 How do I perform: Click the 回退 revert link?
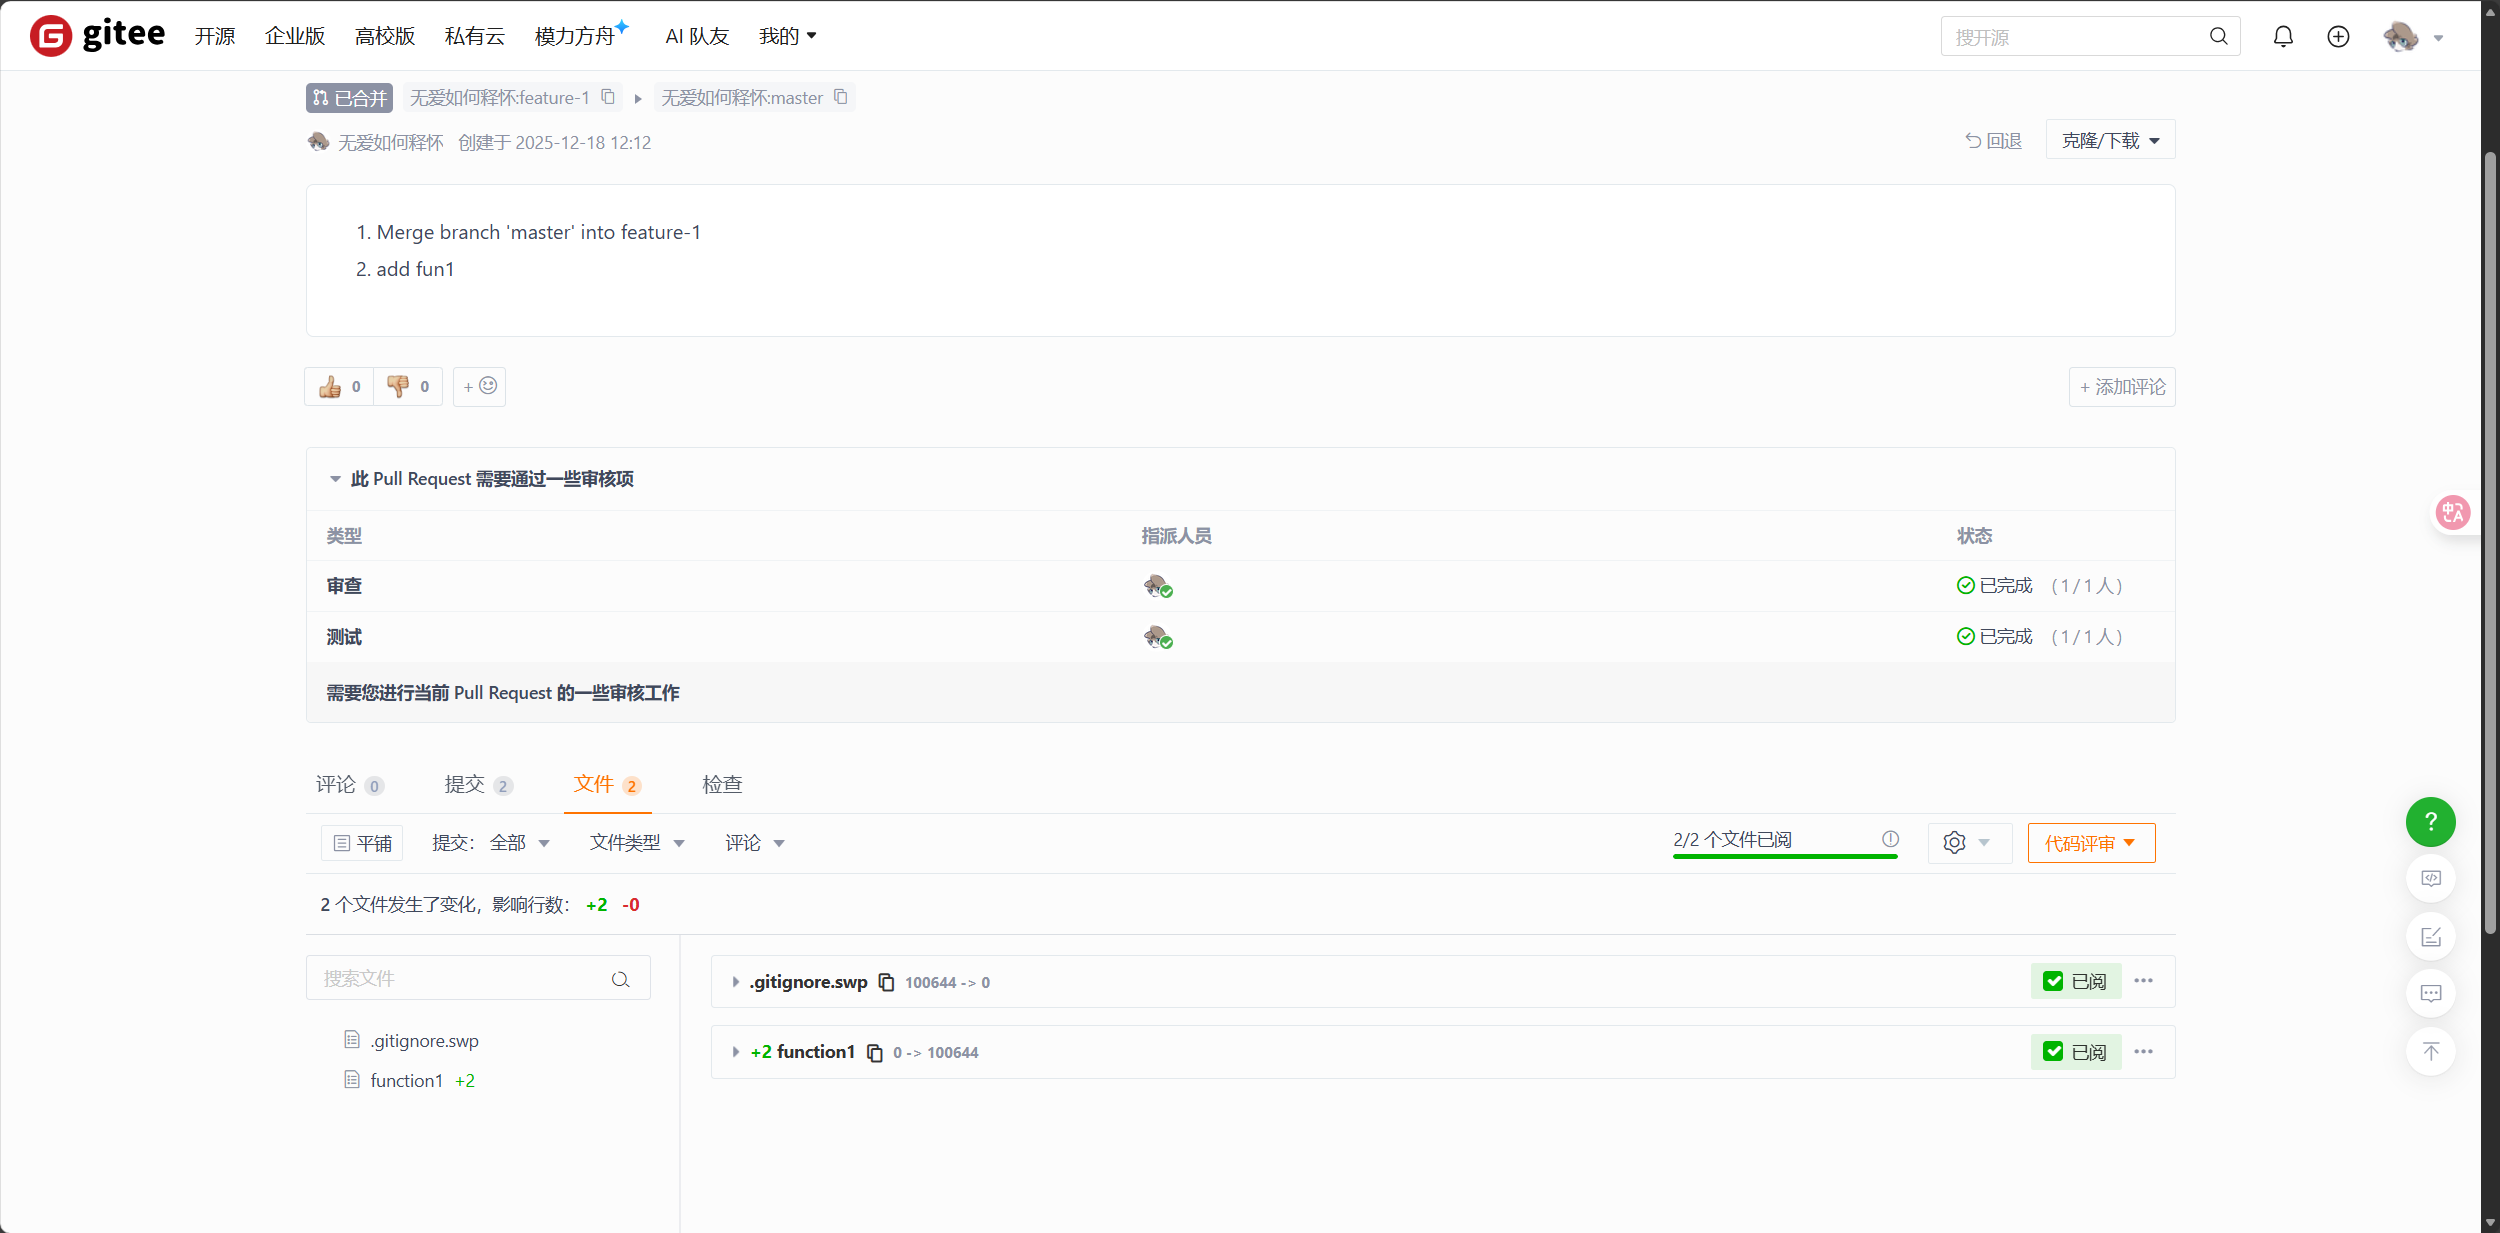point(1993,141)
